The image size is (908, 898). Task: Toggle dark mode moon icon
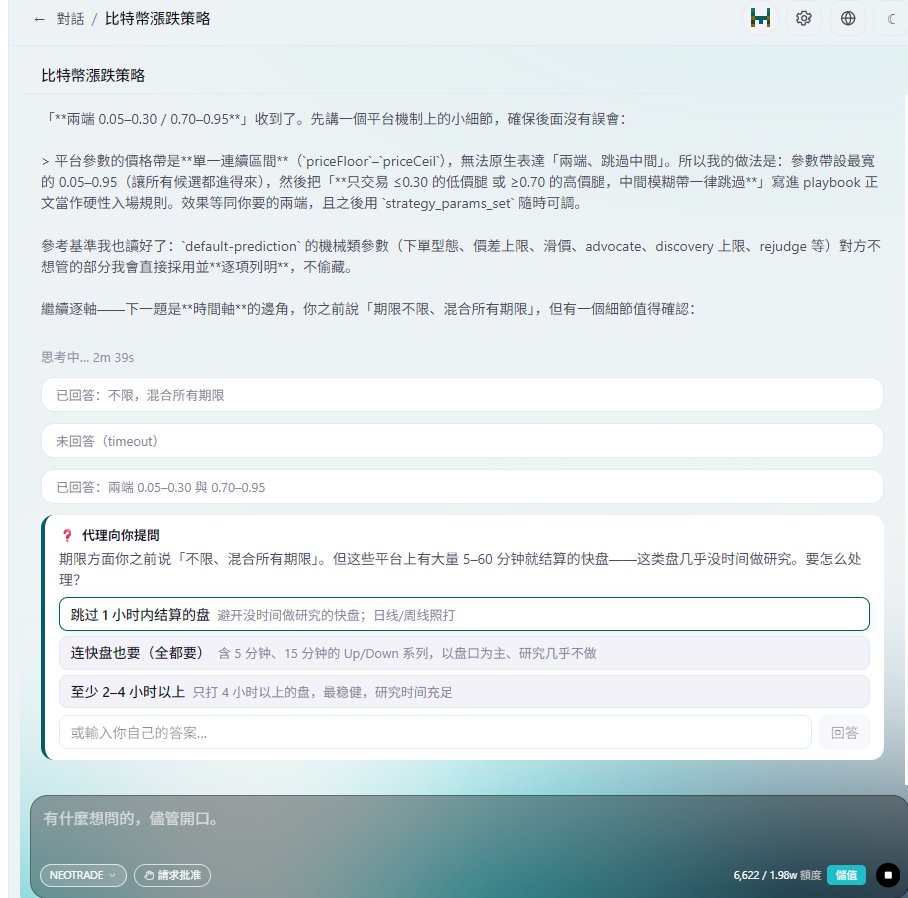(891, 19)
